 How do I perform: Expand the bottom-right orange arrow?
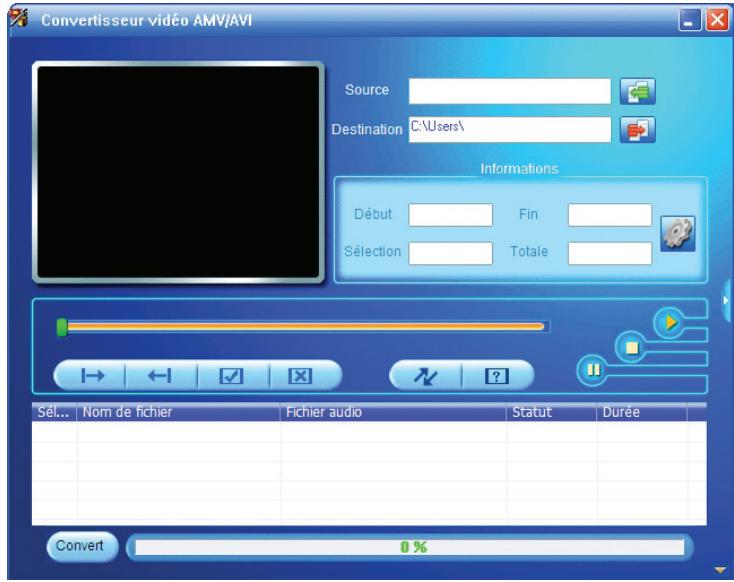(719, 570)
